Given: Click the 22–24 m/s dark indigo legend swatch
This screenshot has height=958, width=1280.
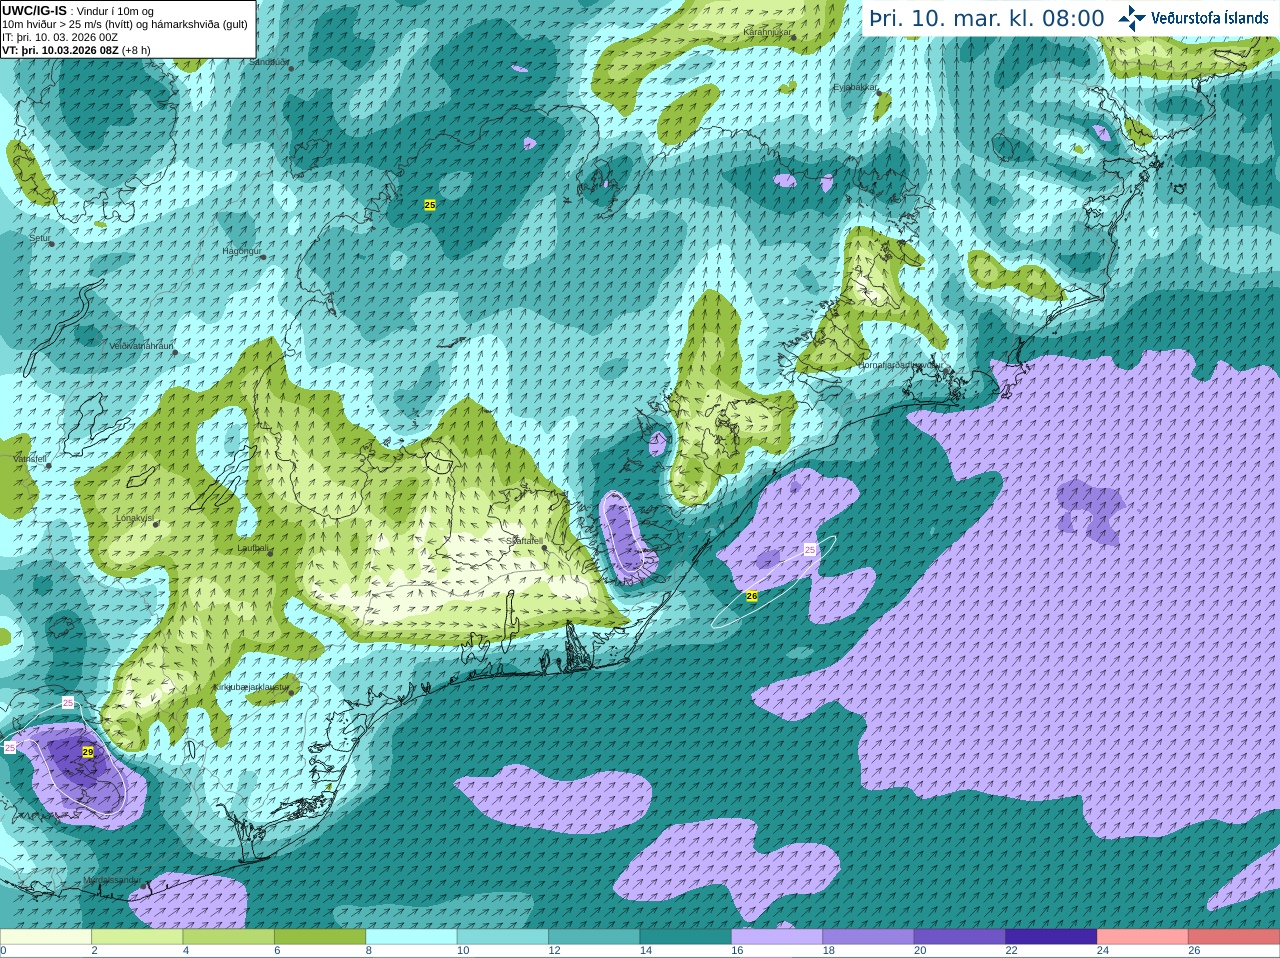Looking at the screenshot, I should tap(1052, 937).
